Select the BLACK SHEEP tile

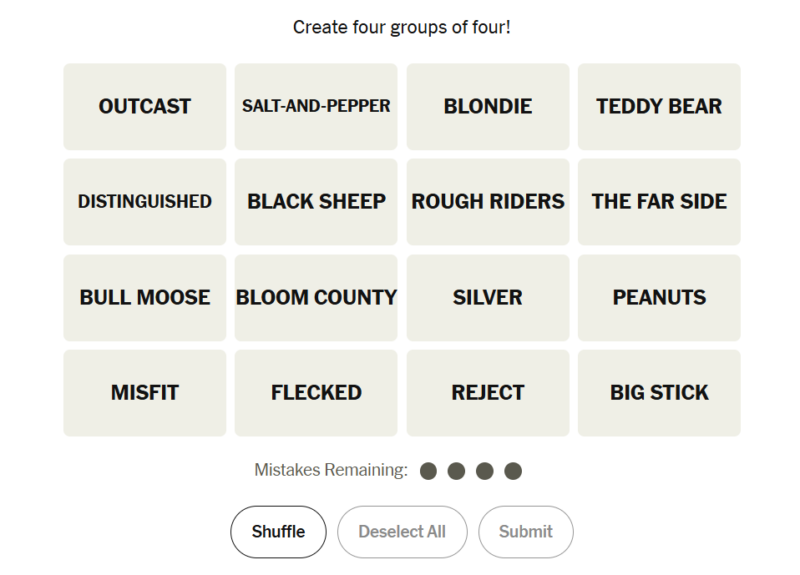[316, 201]
